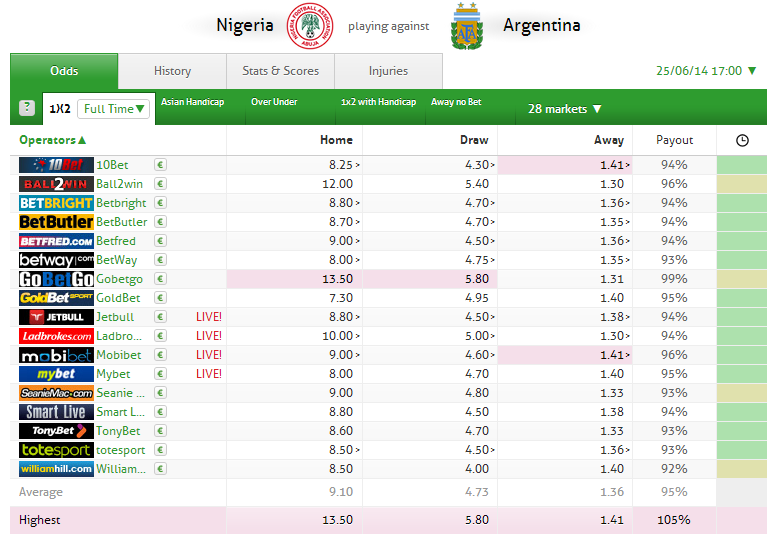
Task: Click the euro icon beside Betfred
Action: [x=160, y=241]
